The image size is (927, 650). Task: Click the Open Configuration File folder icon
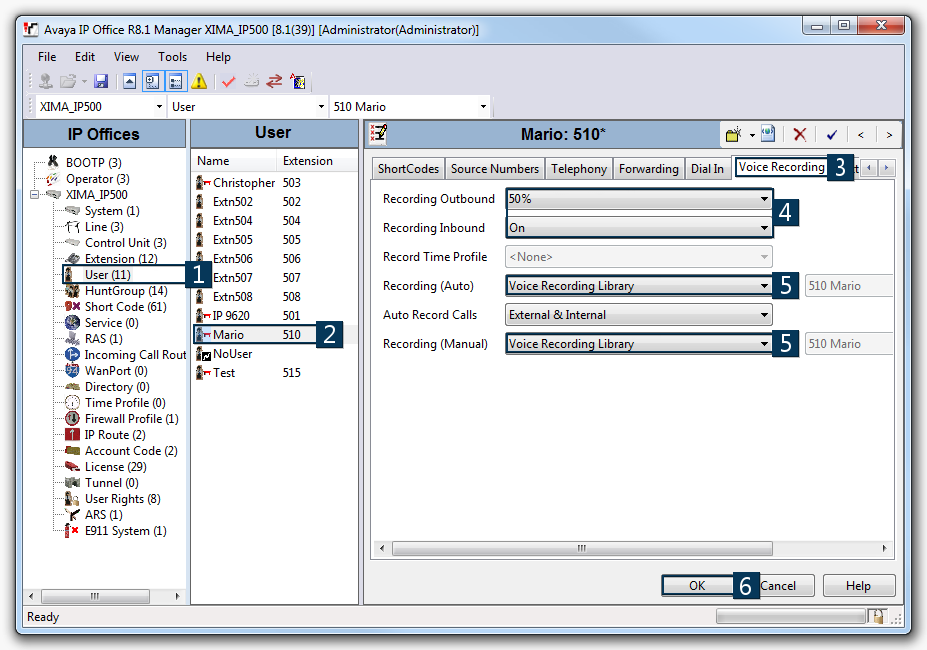69,81
